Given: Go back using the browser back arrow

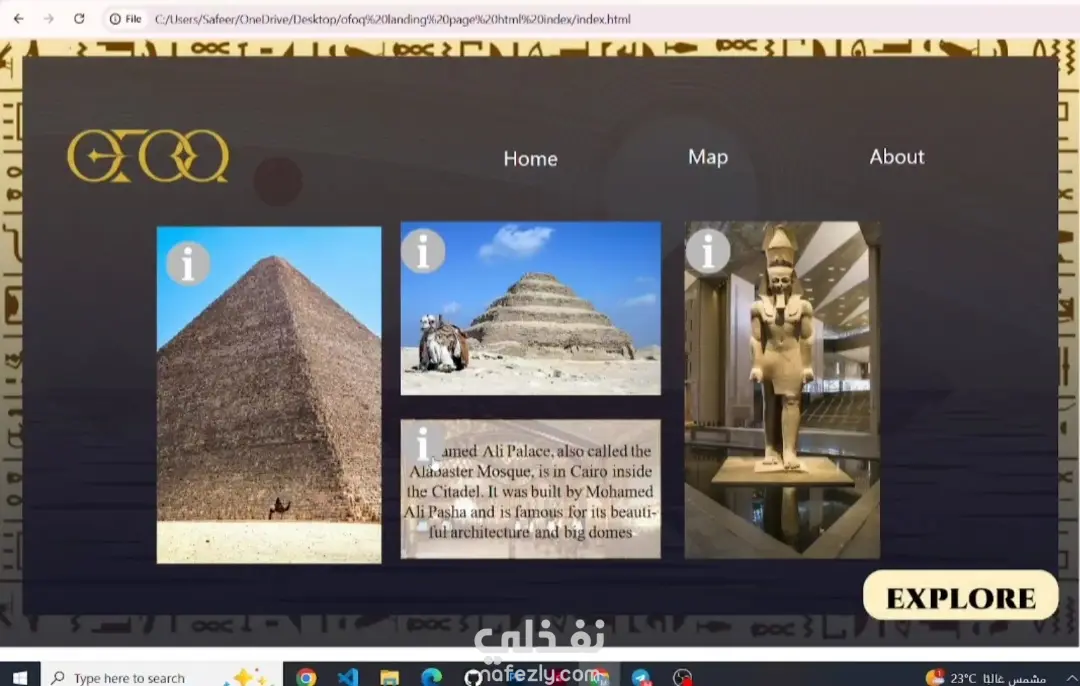Looking at the screenshot, I should pyautogui.click(x=19, y=19).
